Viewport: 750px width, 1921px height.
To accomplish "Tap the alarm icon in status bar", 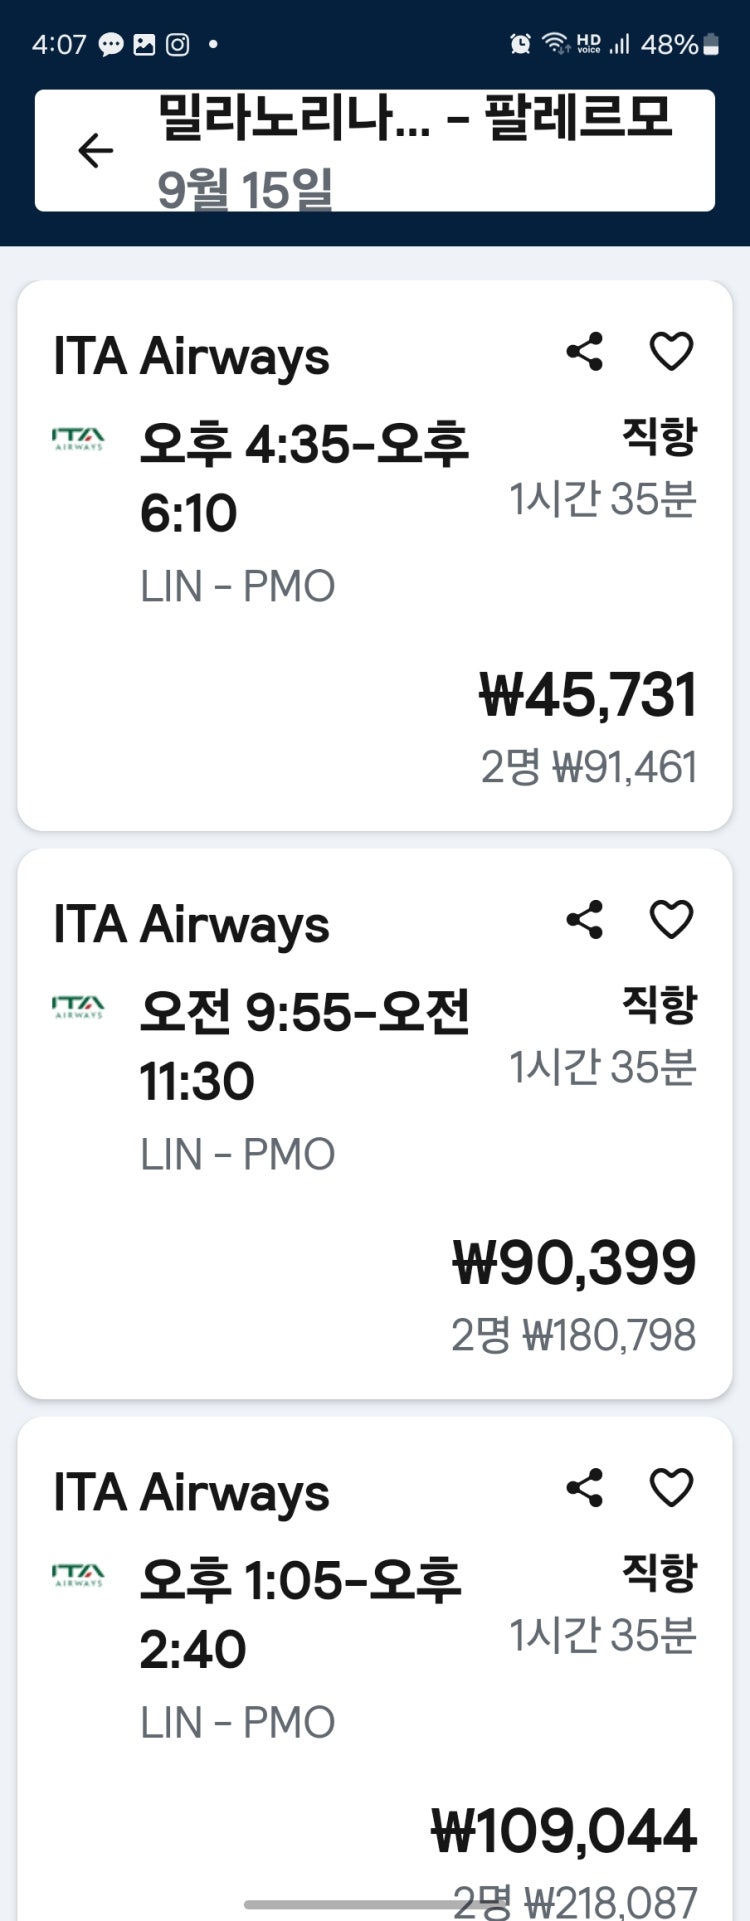I will tap(520, 44).
